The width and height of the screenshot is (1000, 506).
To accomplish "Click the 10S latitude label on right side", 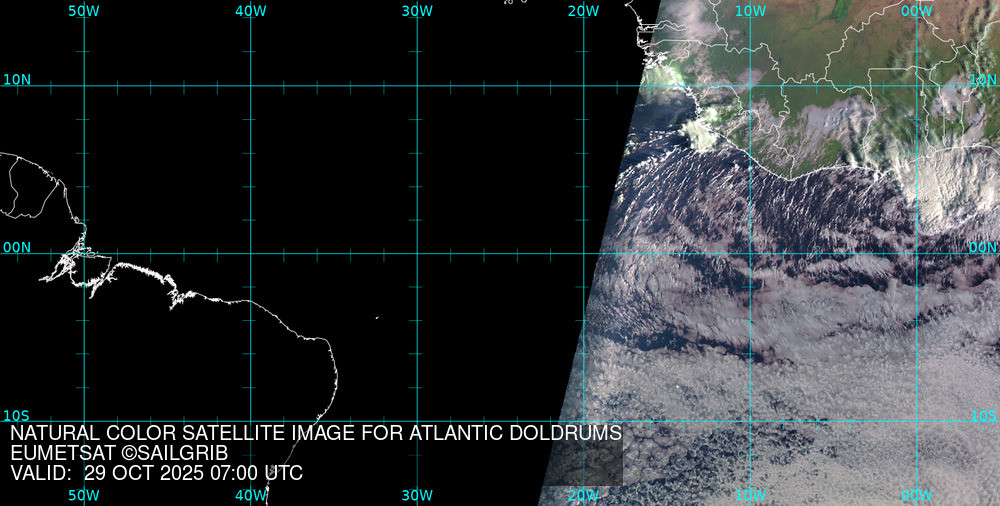I will pos(983,415).
